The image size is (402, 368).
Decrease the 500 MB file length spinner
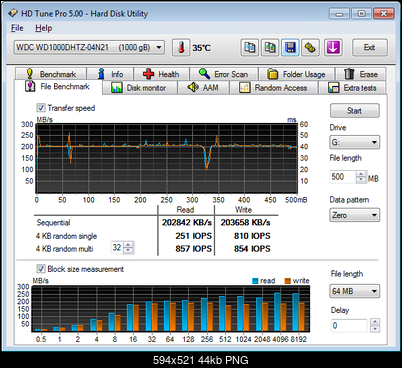361,180
